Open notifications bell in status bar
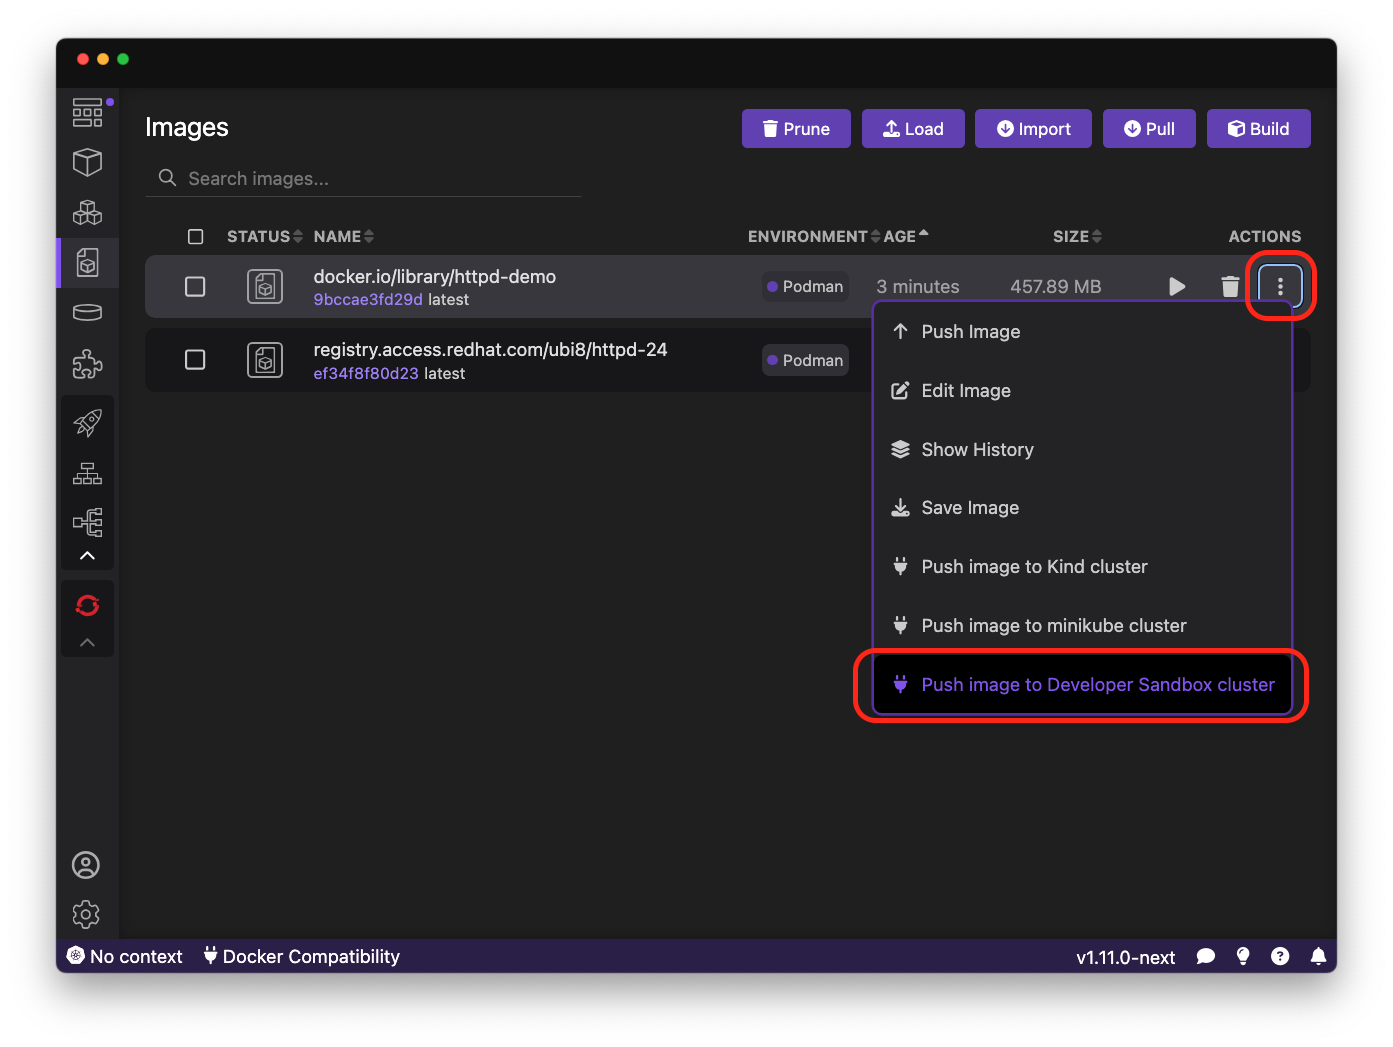 pos(1318,956)
